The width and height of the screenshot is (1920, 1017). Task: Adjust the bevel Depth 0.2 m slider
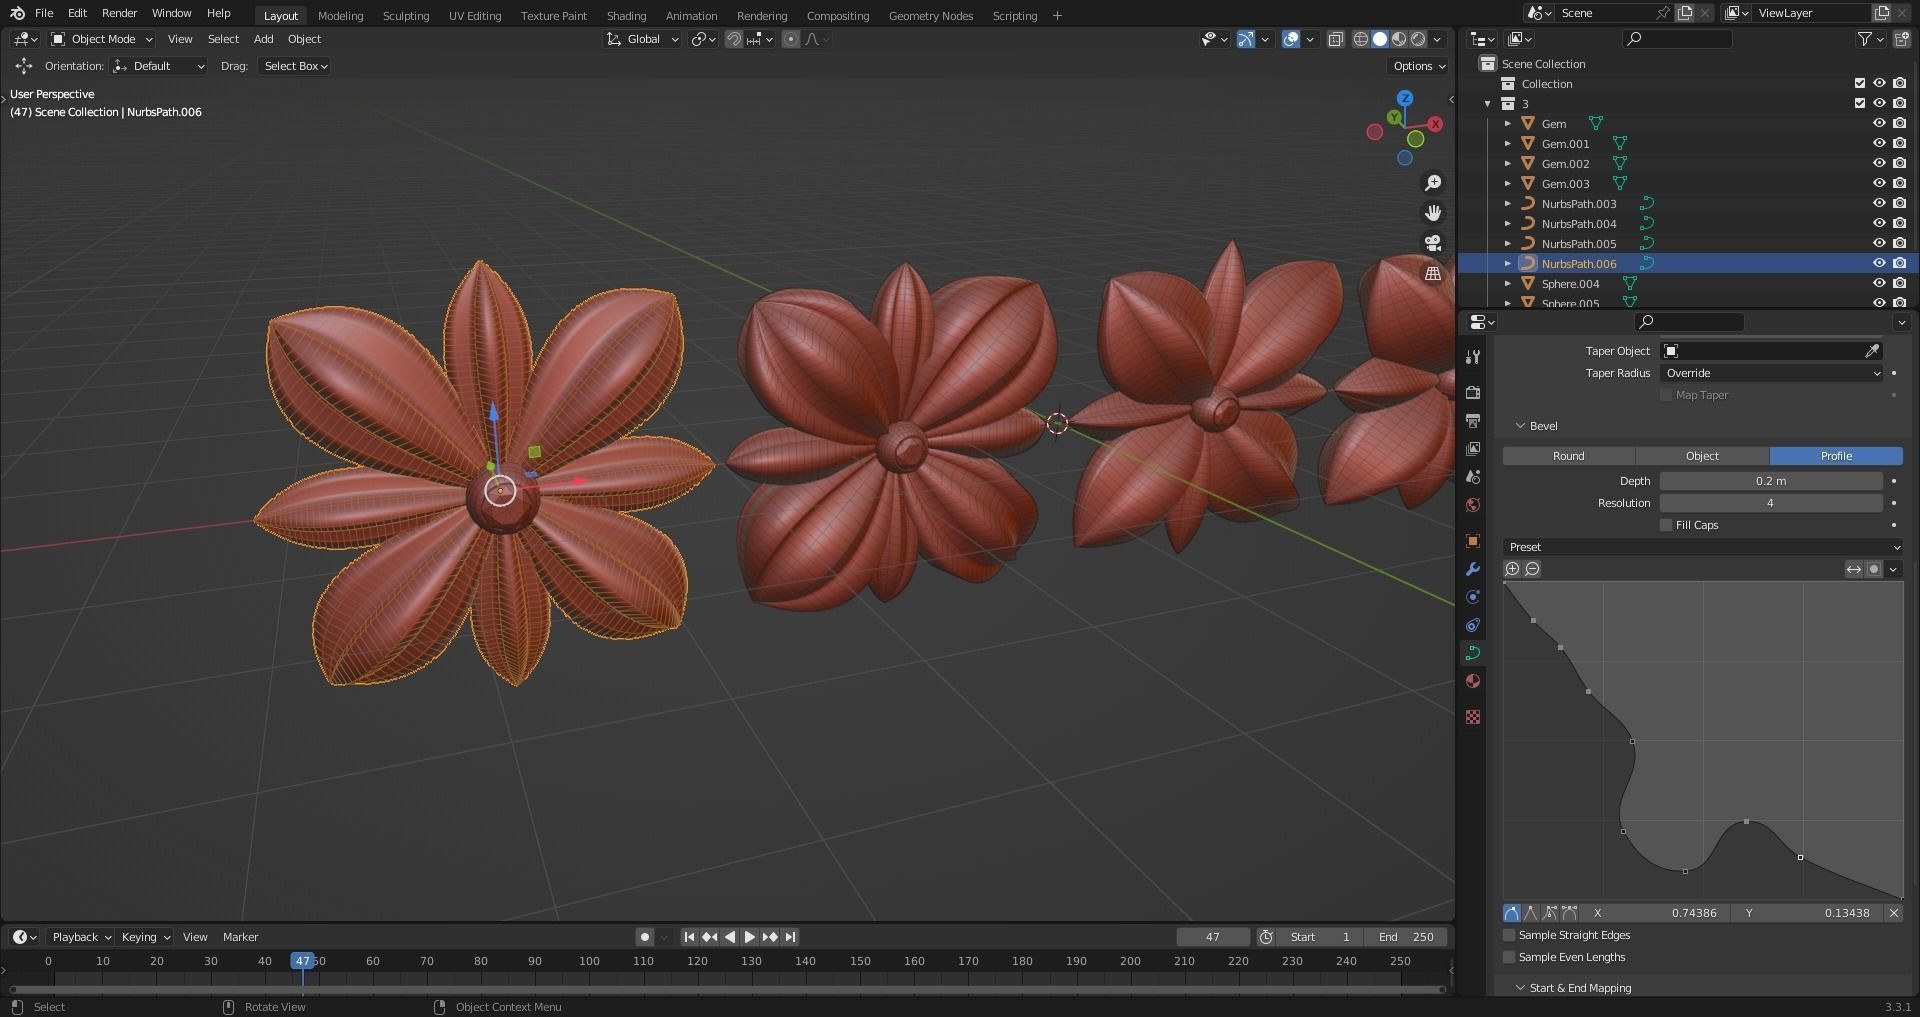(x=1771, y=481)
